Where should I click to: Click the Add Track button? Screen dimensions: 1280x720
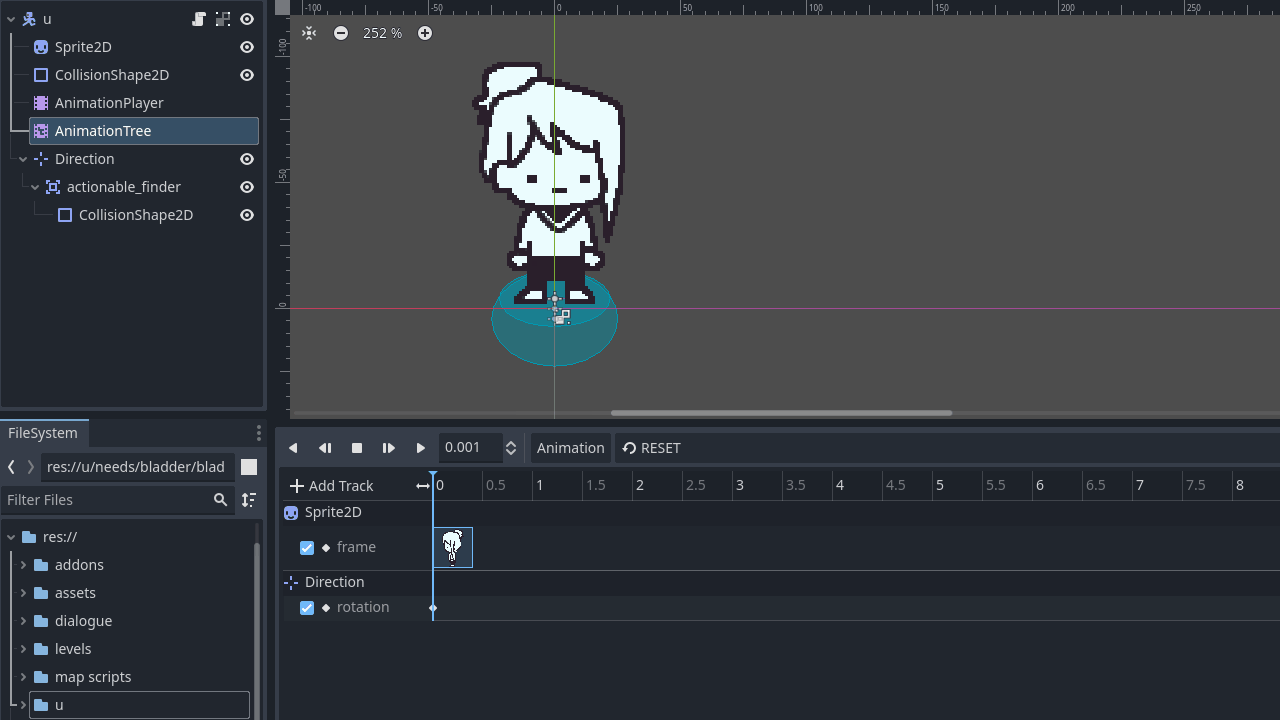pos(331,486)
